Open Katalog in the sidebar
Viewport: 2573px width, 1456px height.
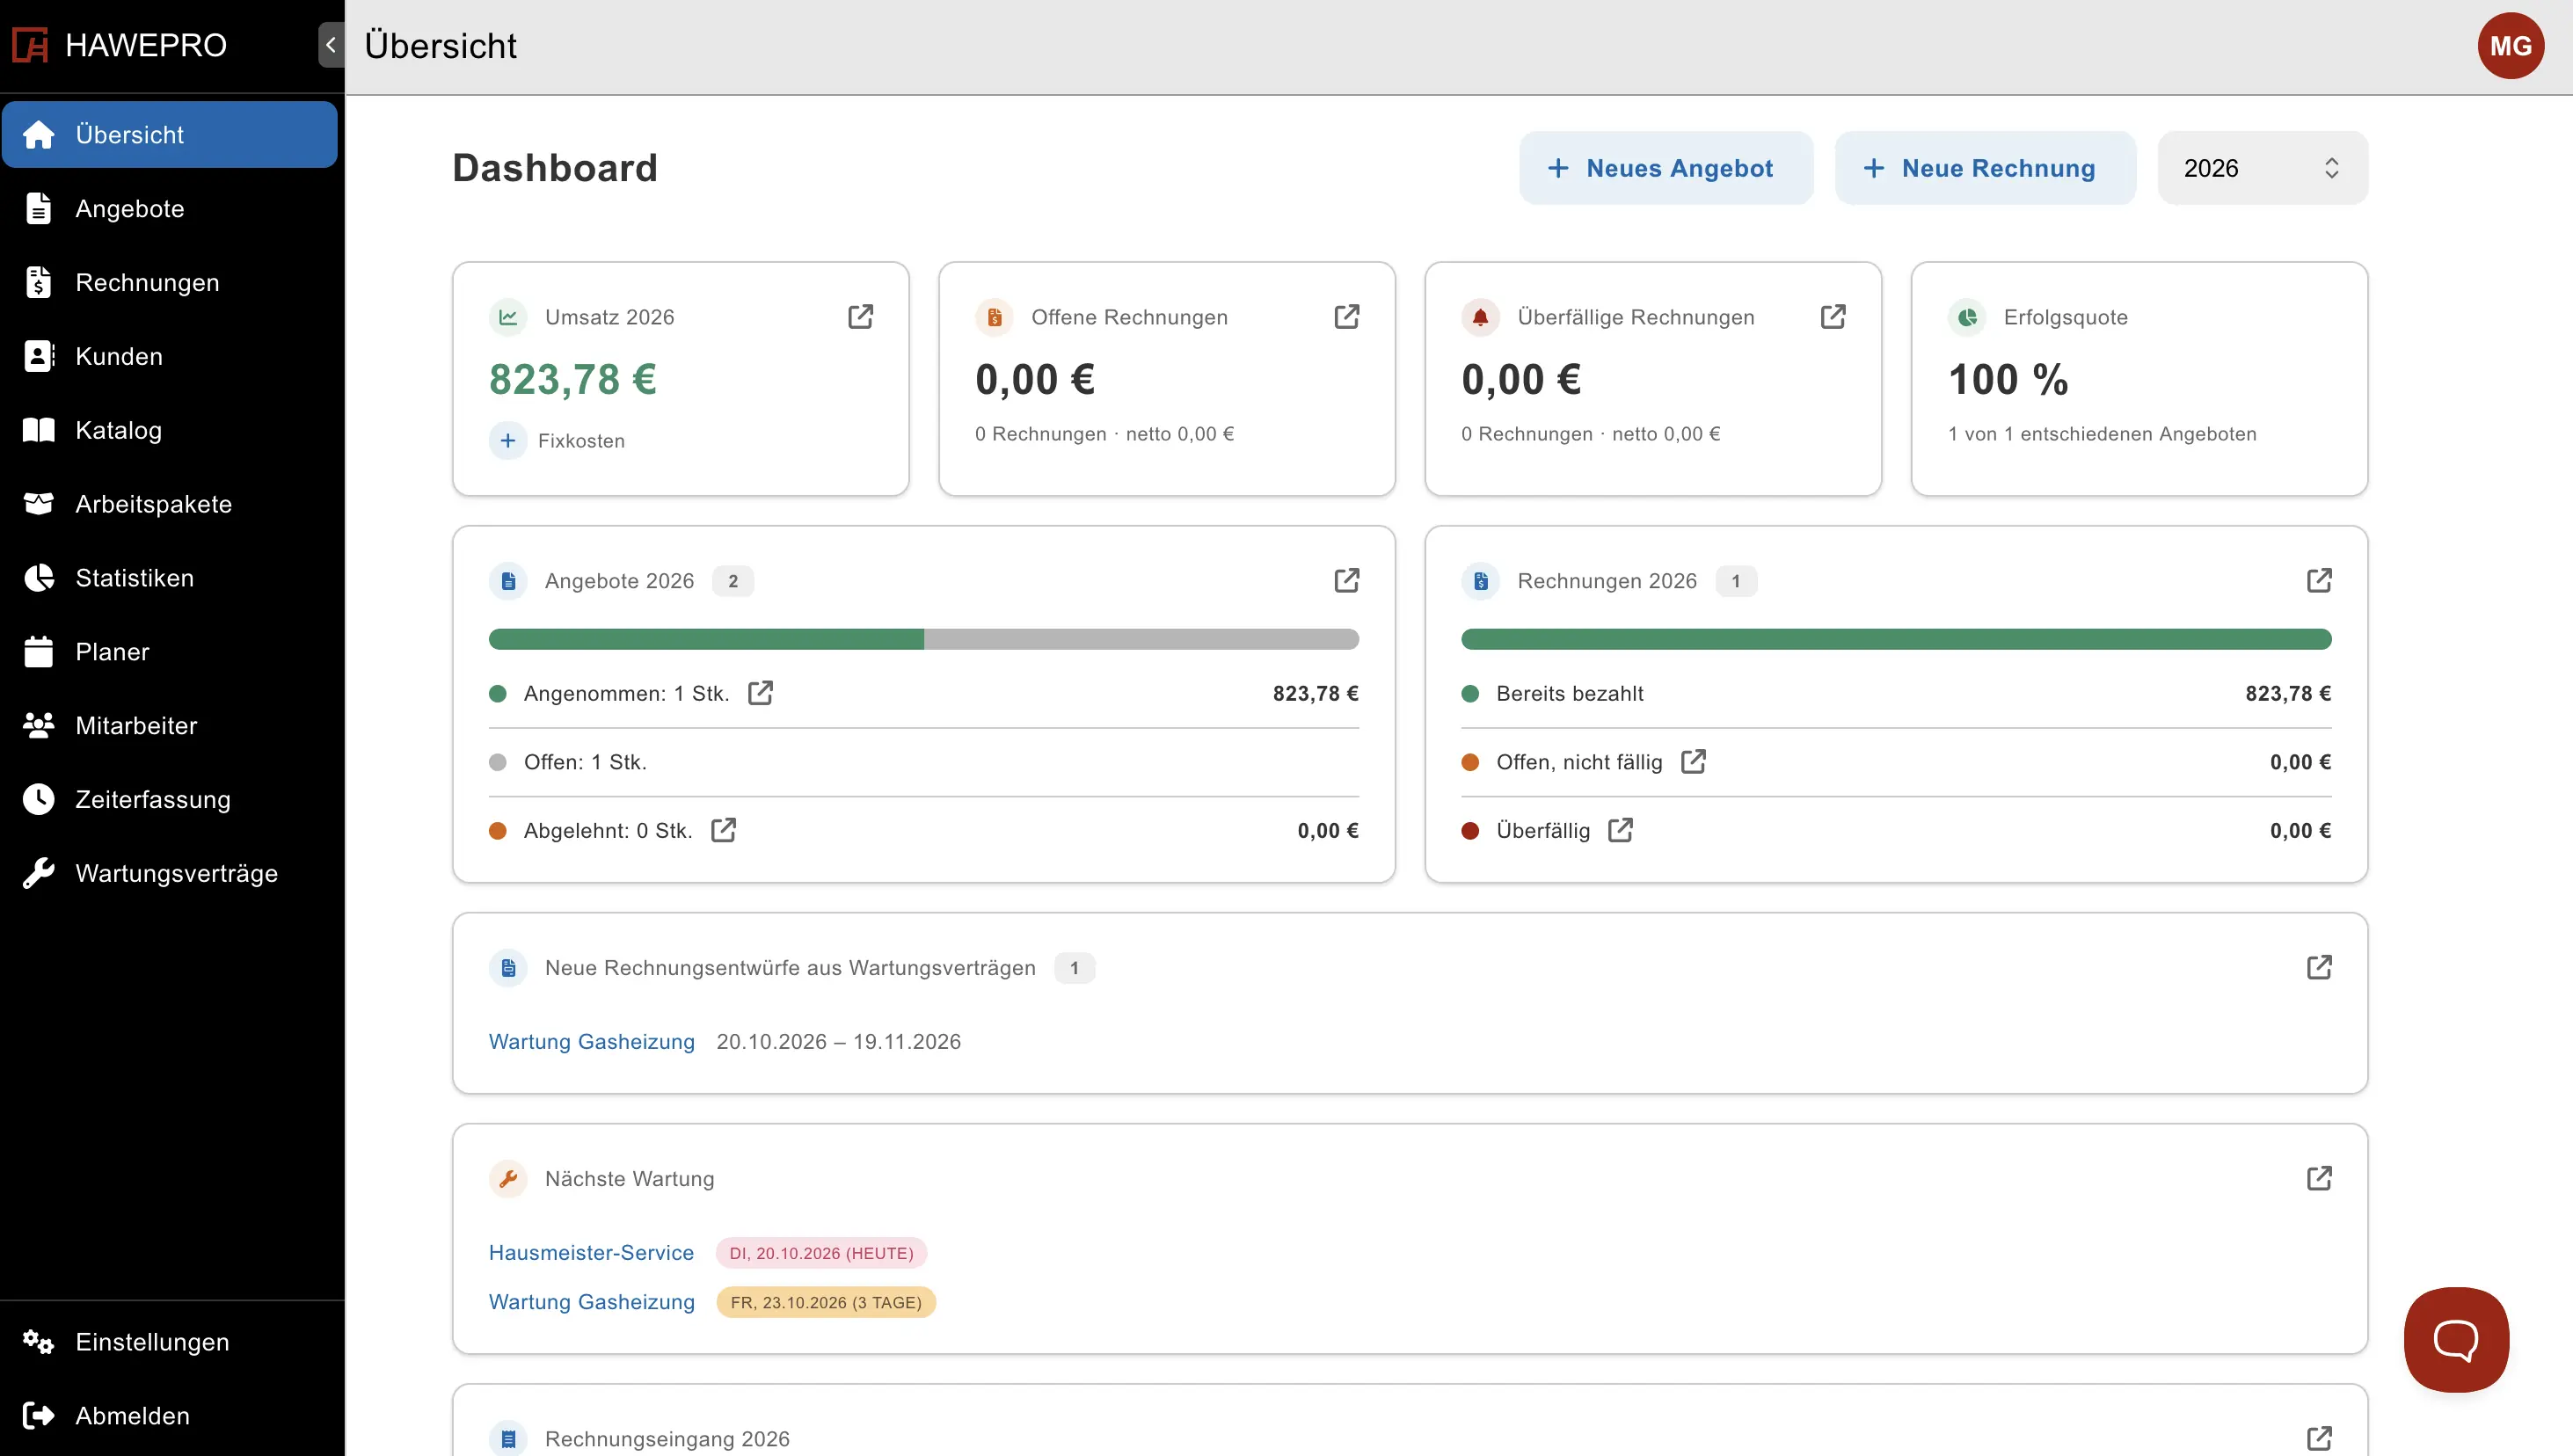[x=170, y=430]
